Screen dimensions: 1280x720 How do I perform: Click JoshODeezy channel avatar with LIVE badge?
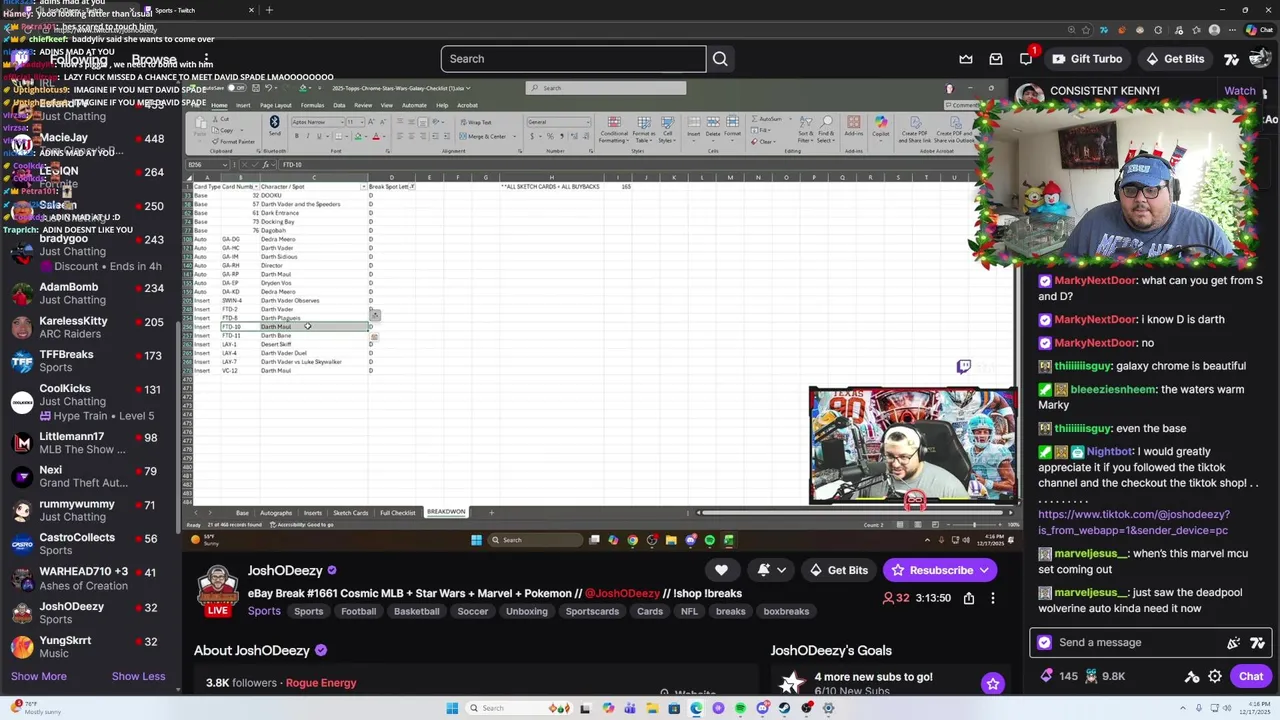[218, 590]
